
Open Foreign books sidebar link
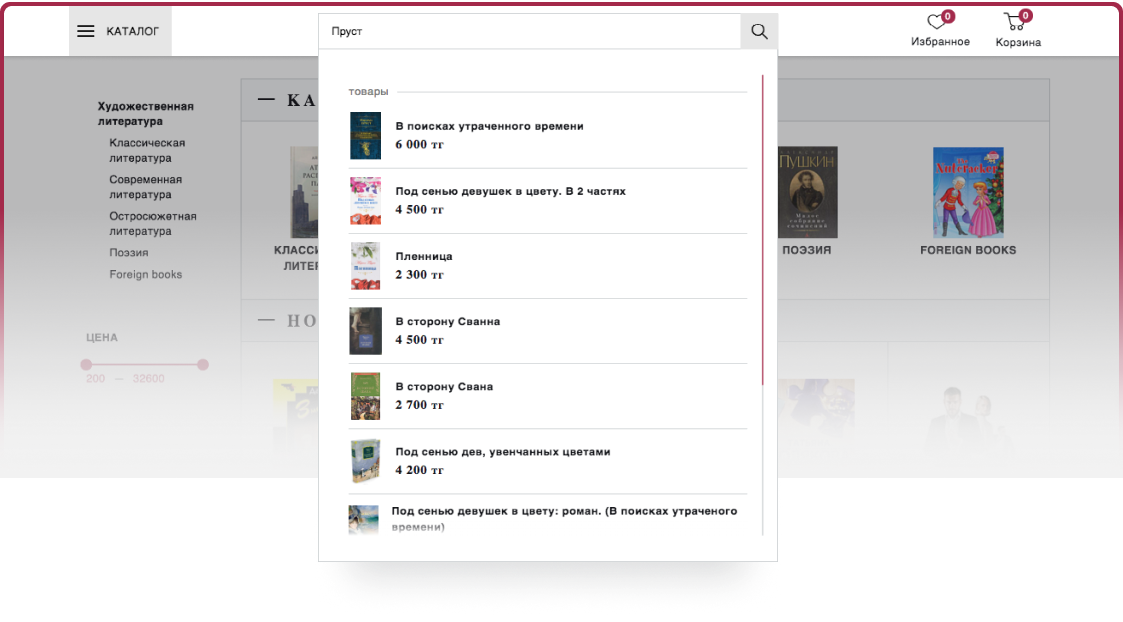click(x=145, y=274)
